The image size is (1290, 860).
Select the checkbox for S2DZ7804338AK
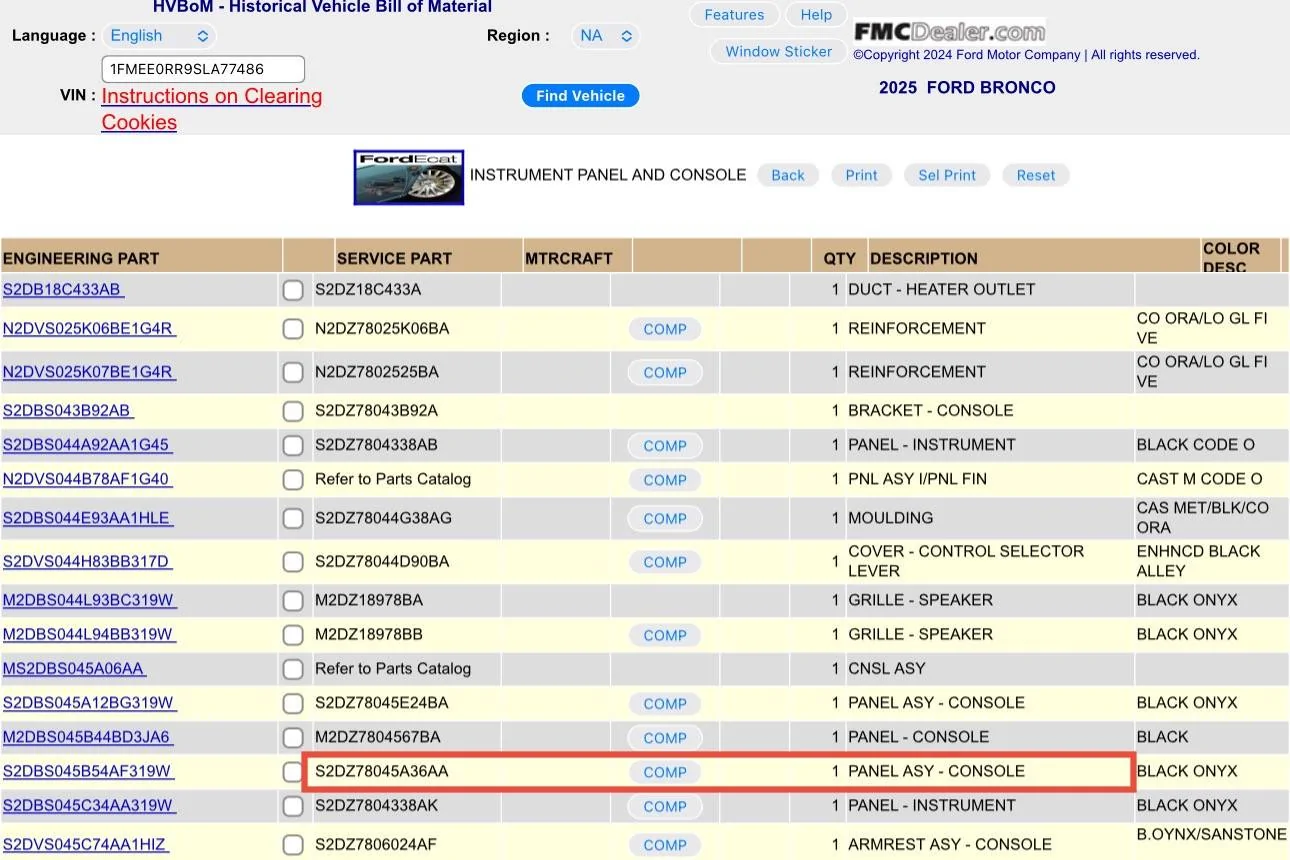pos(293,806)
